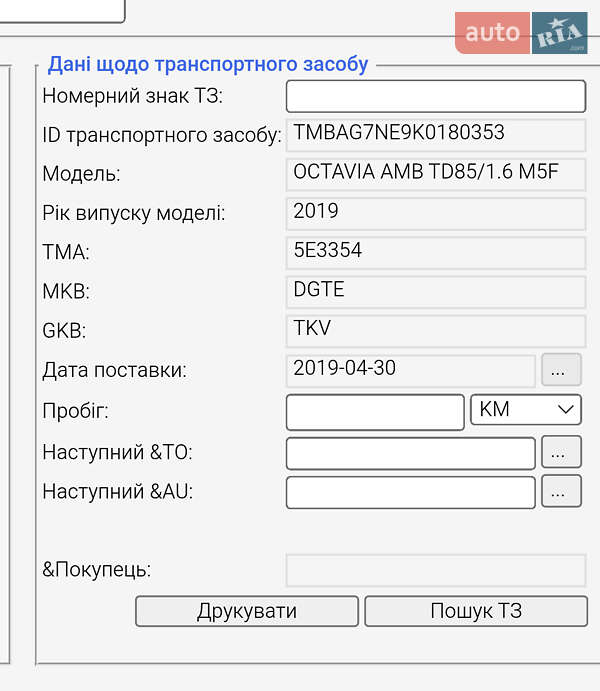This screenshot has width=600, height=691.
Task: Click the Друкувати button
Action: (247, 611)
